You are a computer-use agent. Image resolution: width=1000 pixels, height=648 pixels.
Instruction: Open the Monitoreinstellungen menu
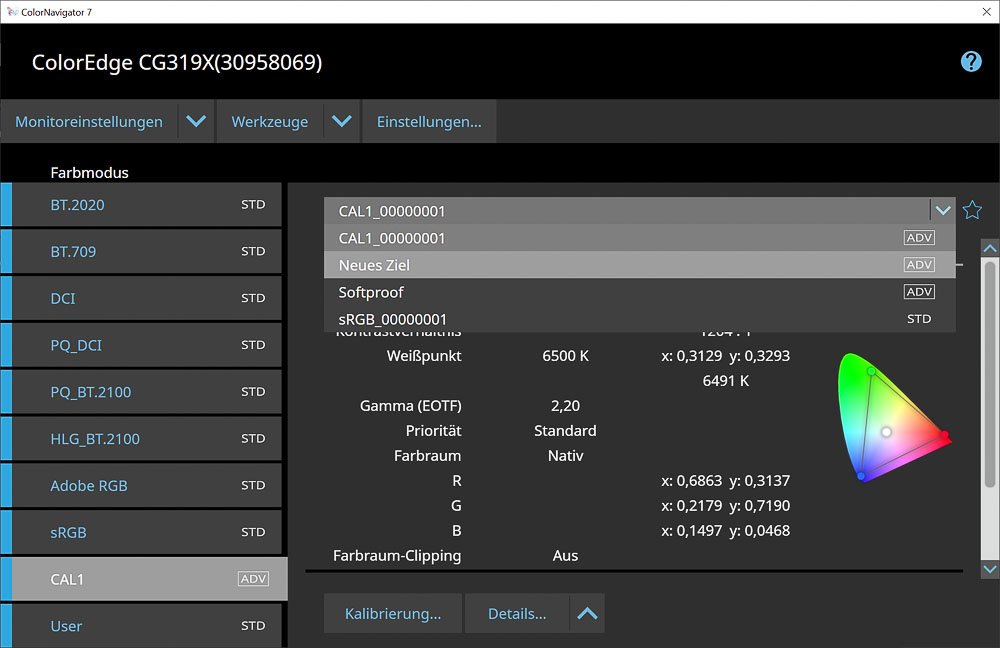[89, 121]
